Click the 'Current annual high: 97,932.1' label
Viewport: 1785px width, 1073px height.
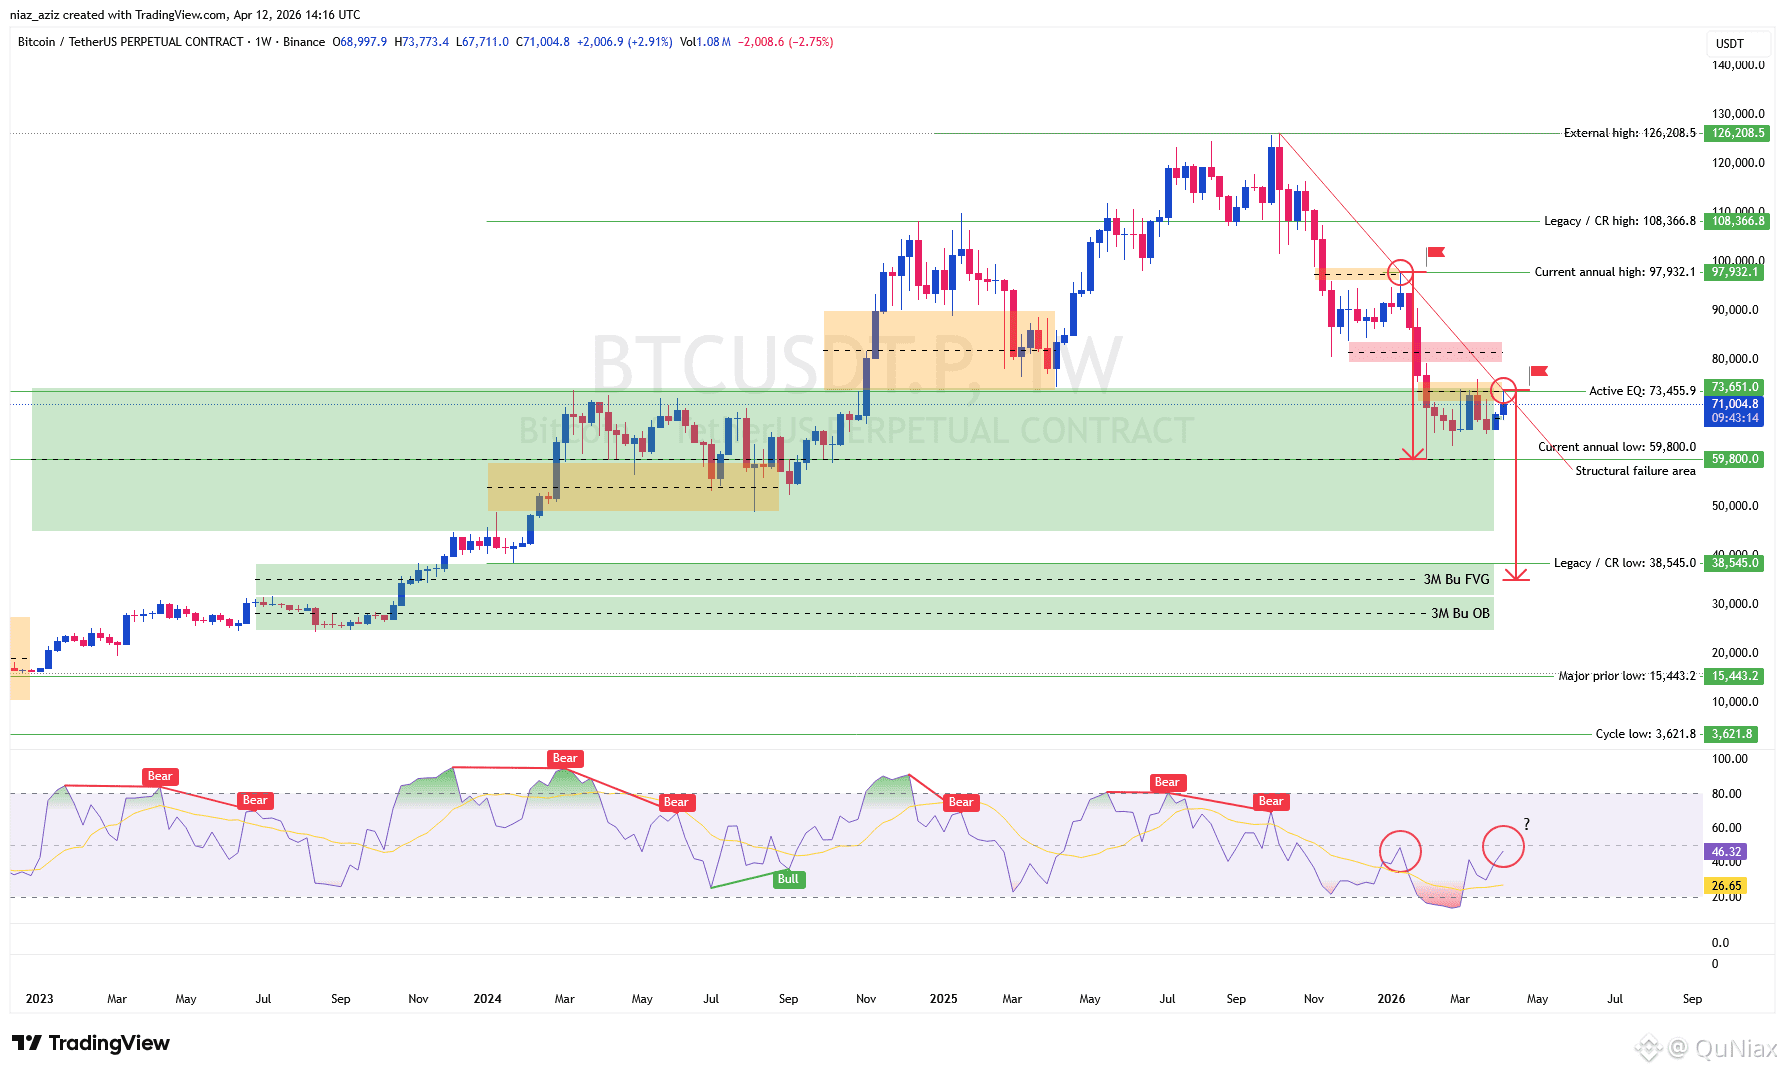coord(1616,272)
